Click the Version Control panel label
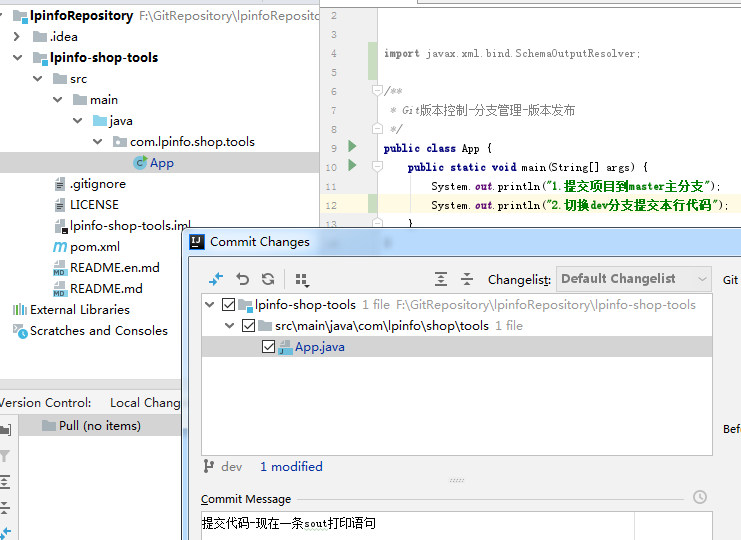Image resolution: width=741 pixels, height=540 pixels. (45, 403)
